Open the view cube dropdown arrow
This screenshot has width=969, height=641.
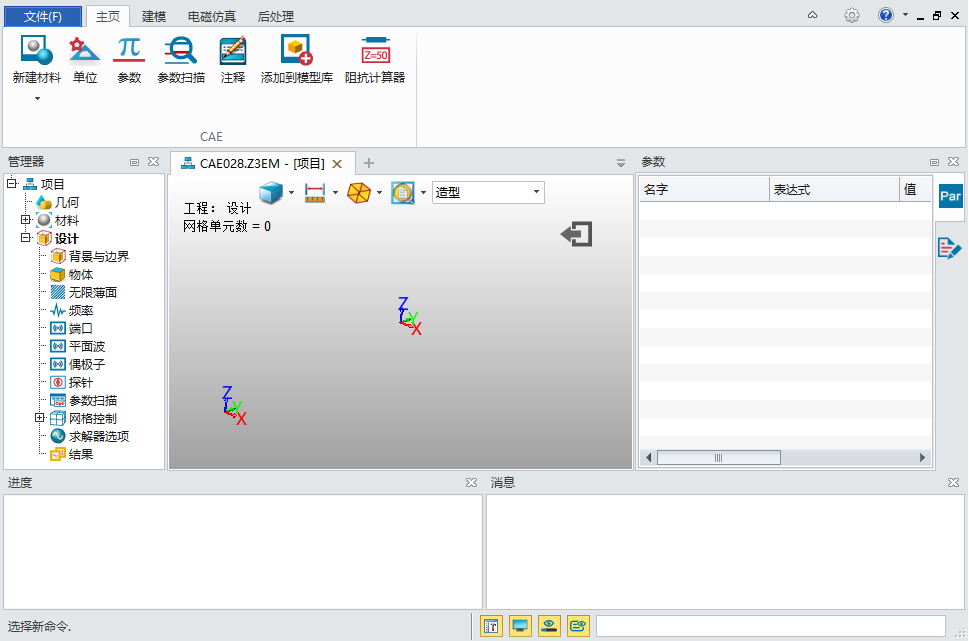292,192
